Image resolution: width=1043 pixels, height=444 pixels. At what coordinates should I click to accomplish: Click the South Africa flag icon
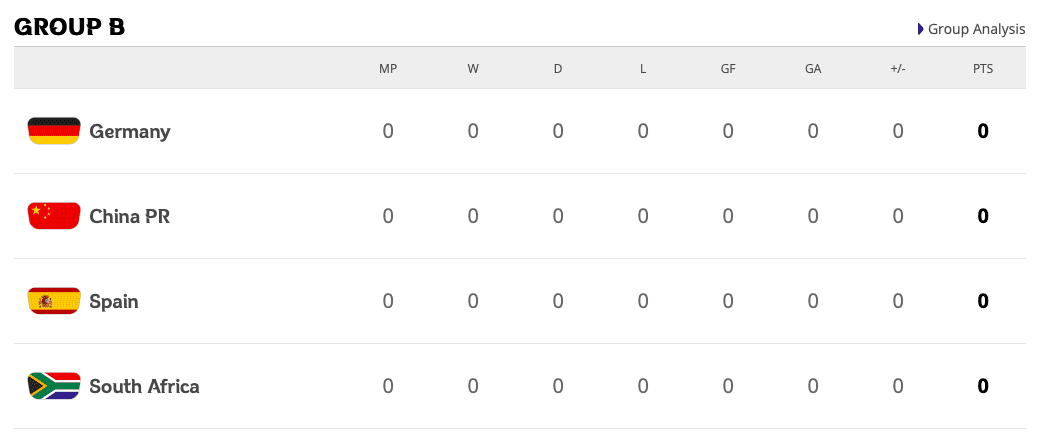tap(54, 386)
